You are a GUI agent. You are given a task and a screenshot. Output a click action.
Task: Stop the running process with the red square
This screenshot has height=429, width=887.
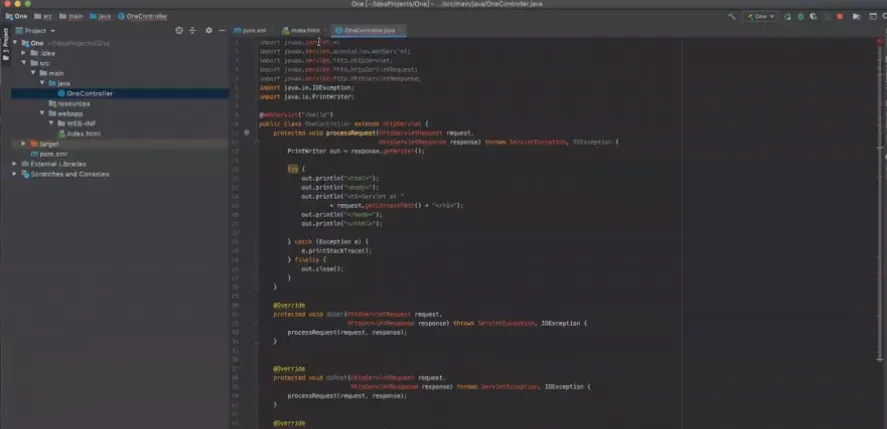click(840, 16)
